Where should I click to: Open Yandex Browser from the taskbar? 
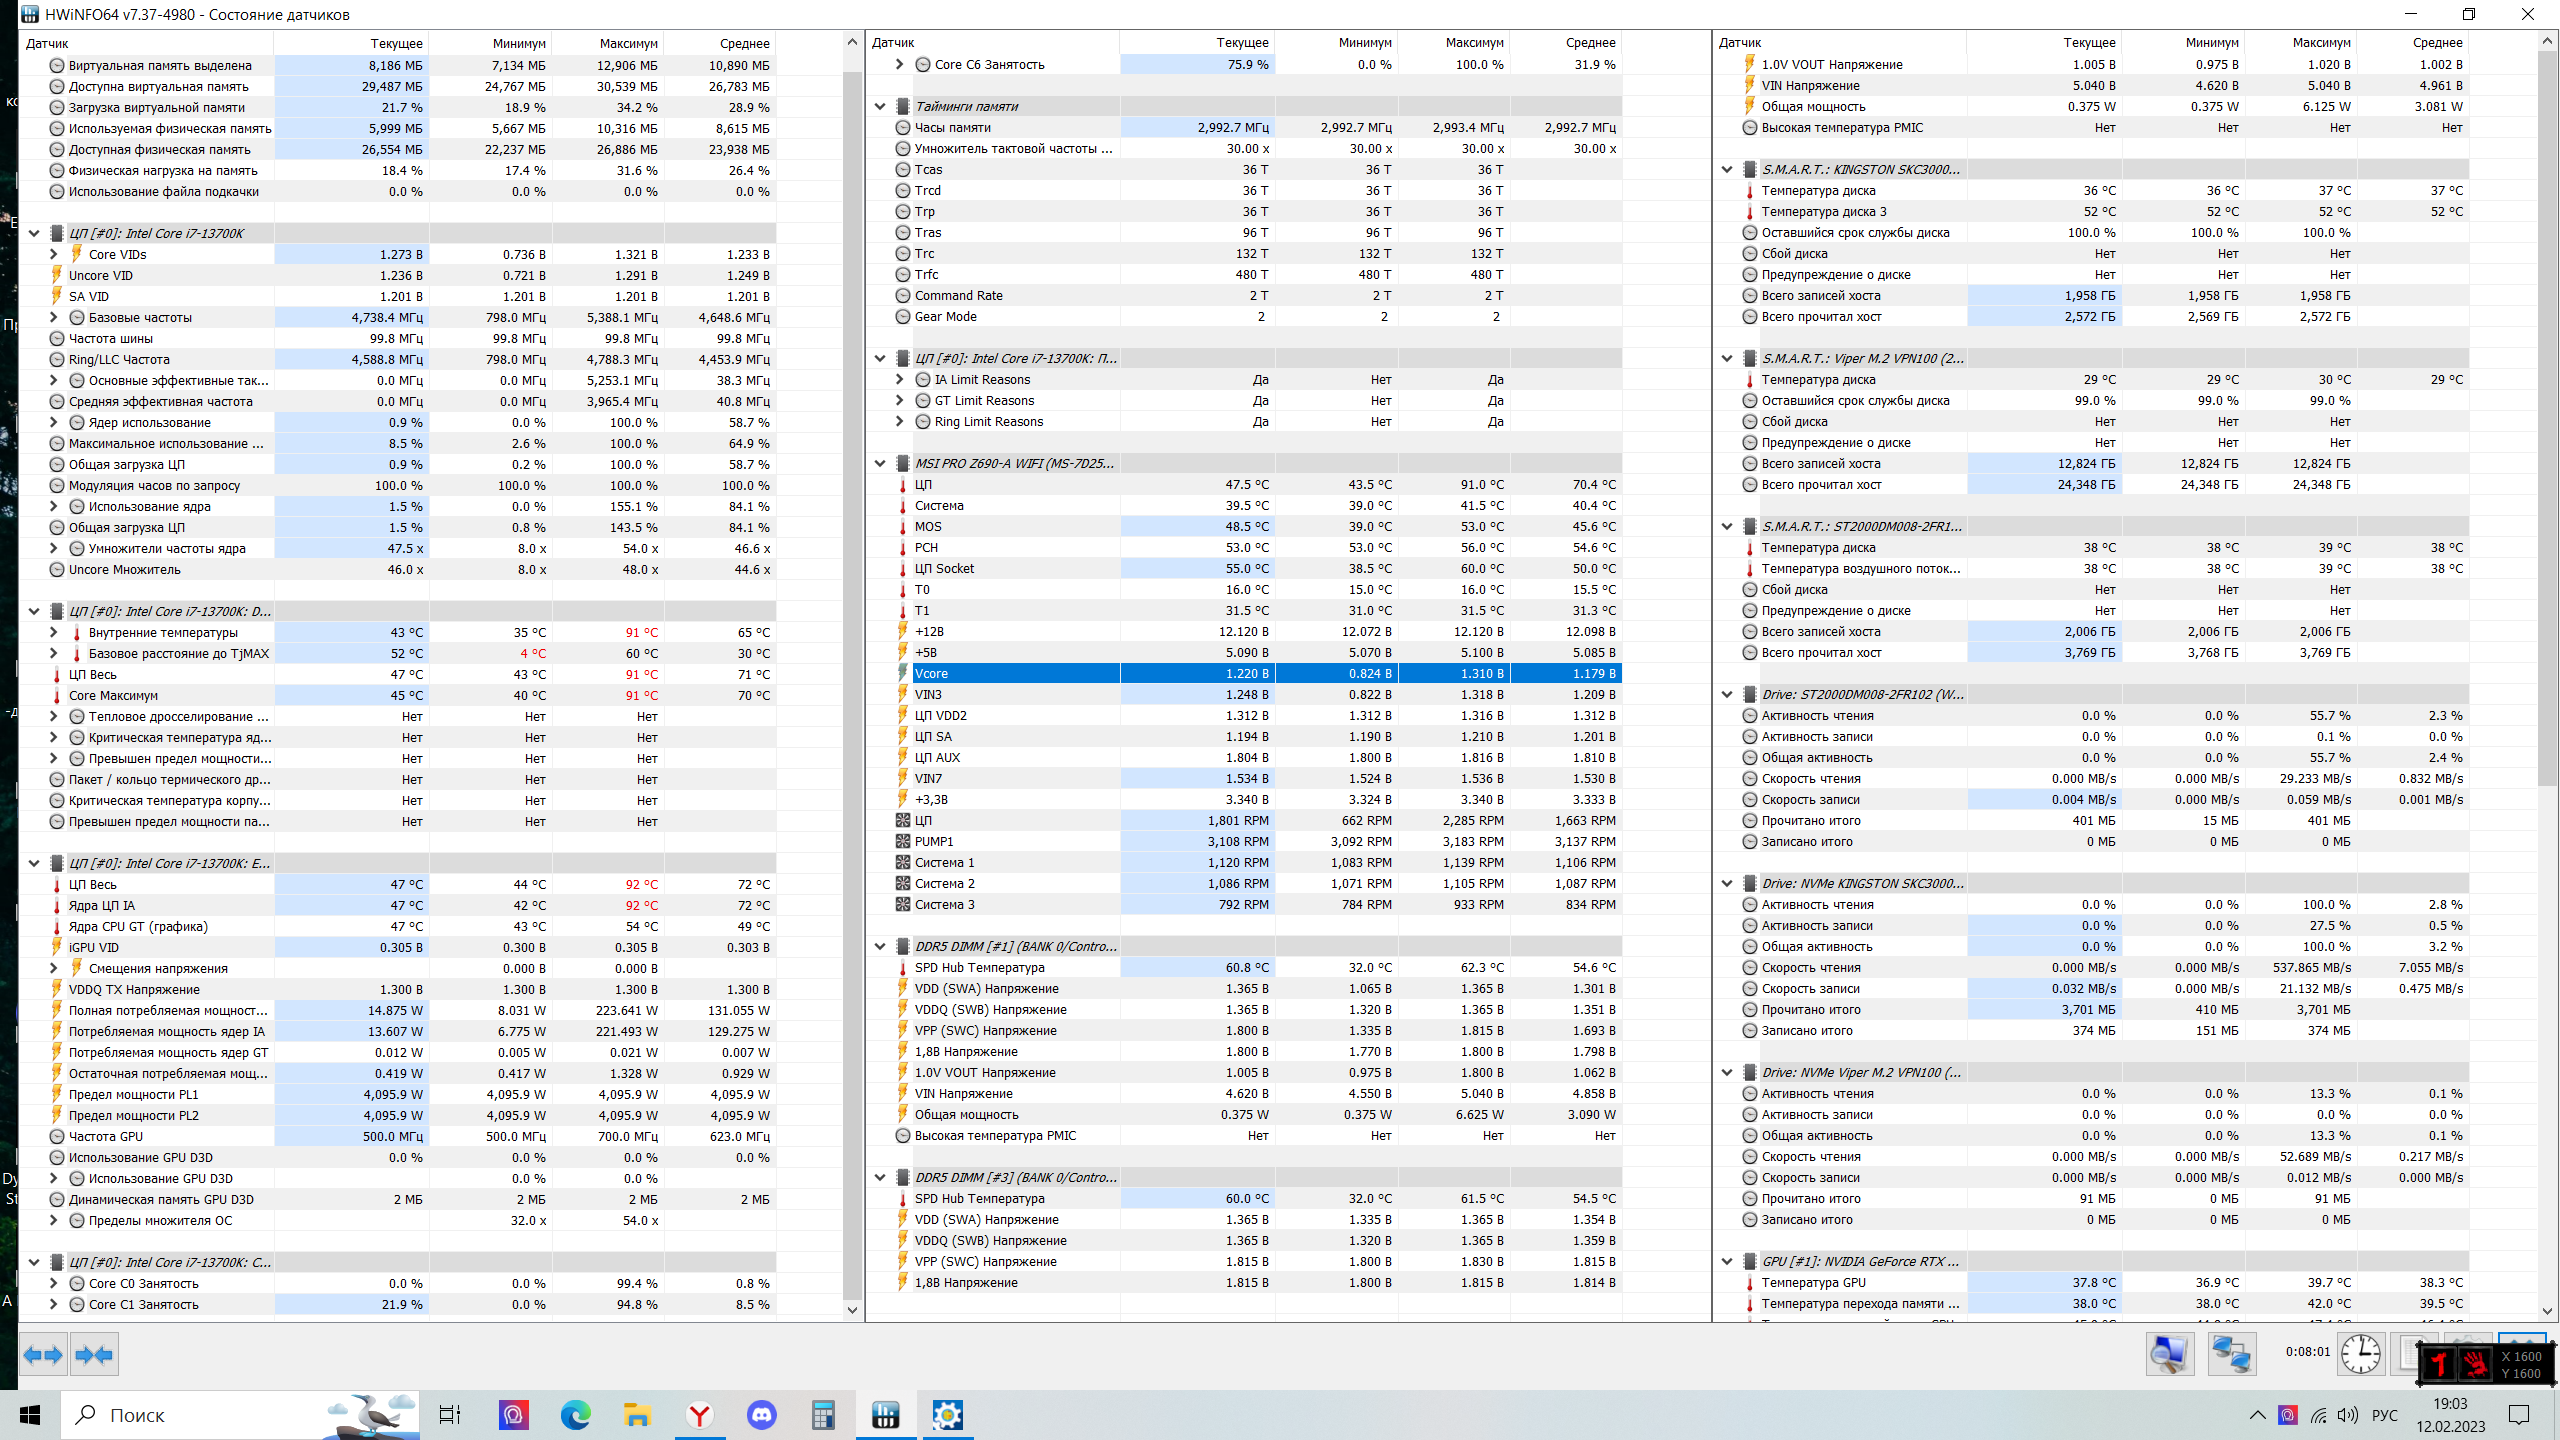pos(700,1415)
